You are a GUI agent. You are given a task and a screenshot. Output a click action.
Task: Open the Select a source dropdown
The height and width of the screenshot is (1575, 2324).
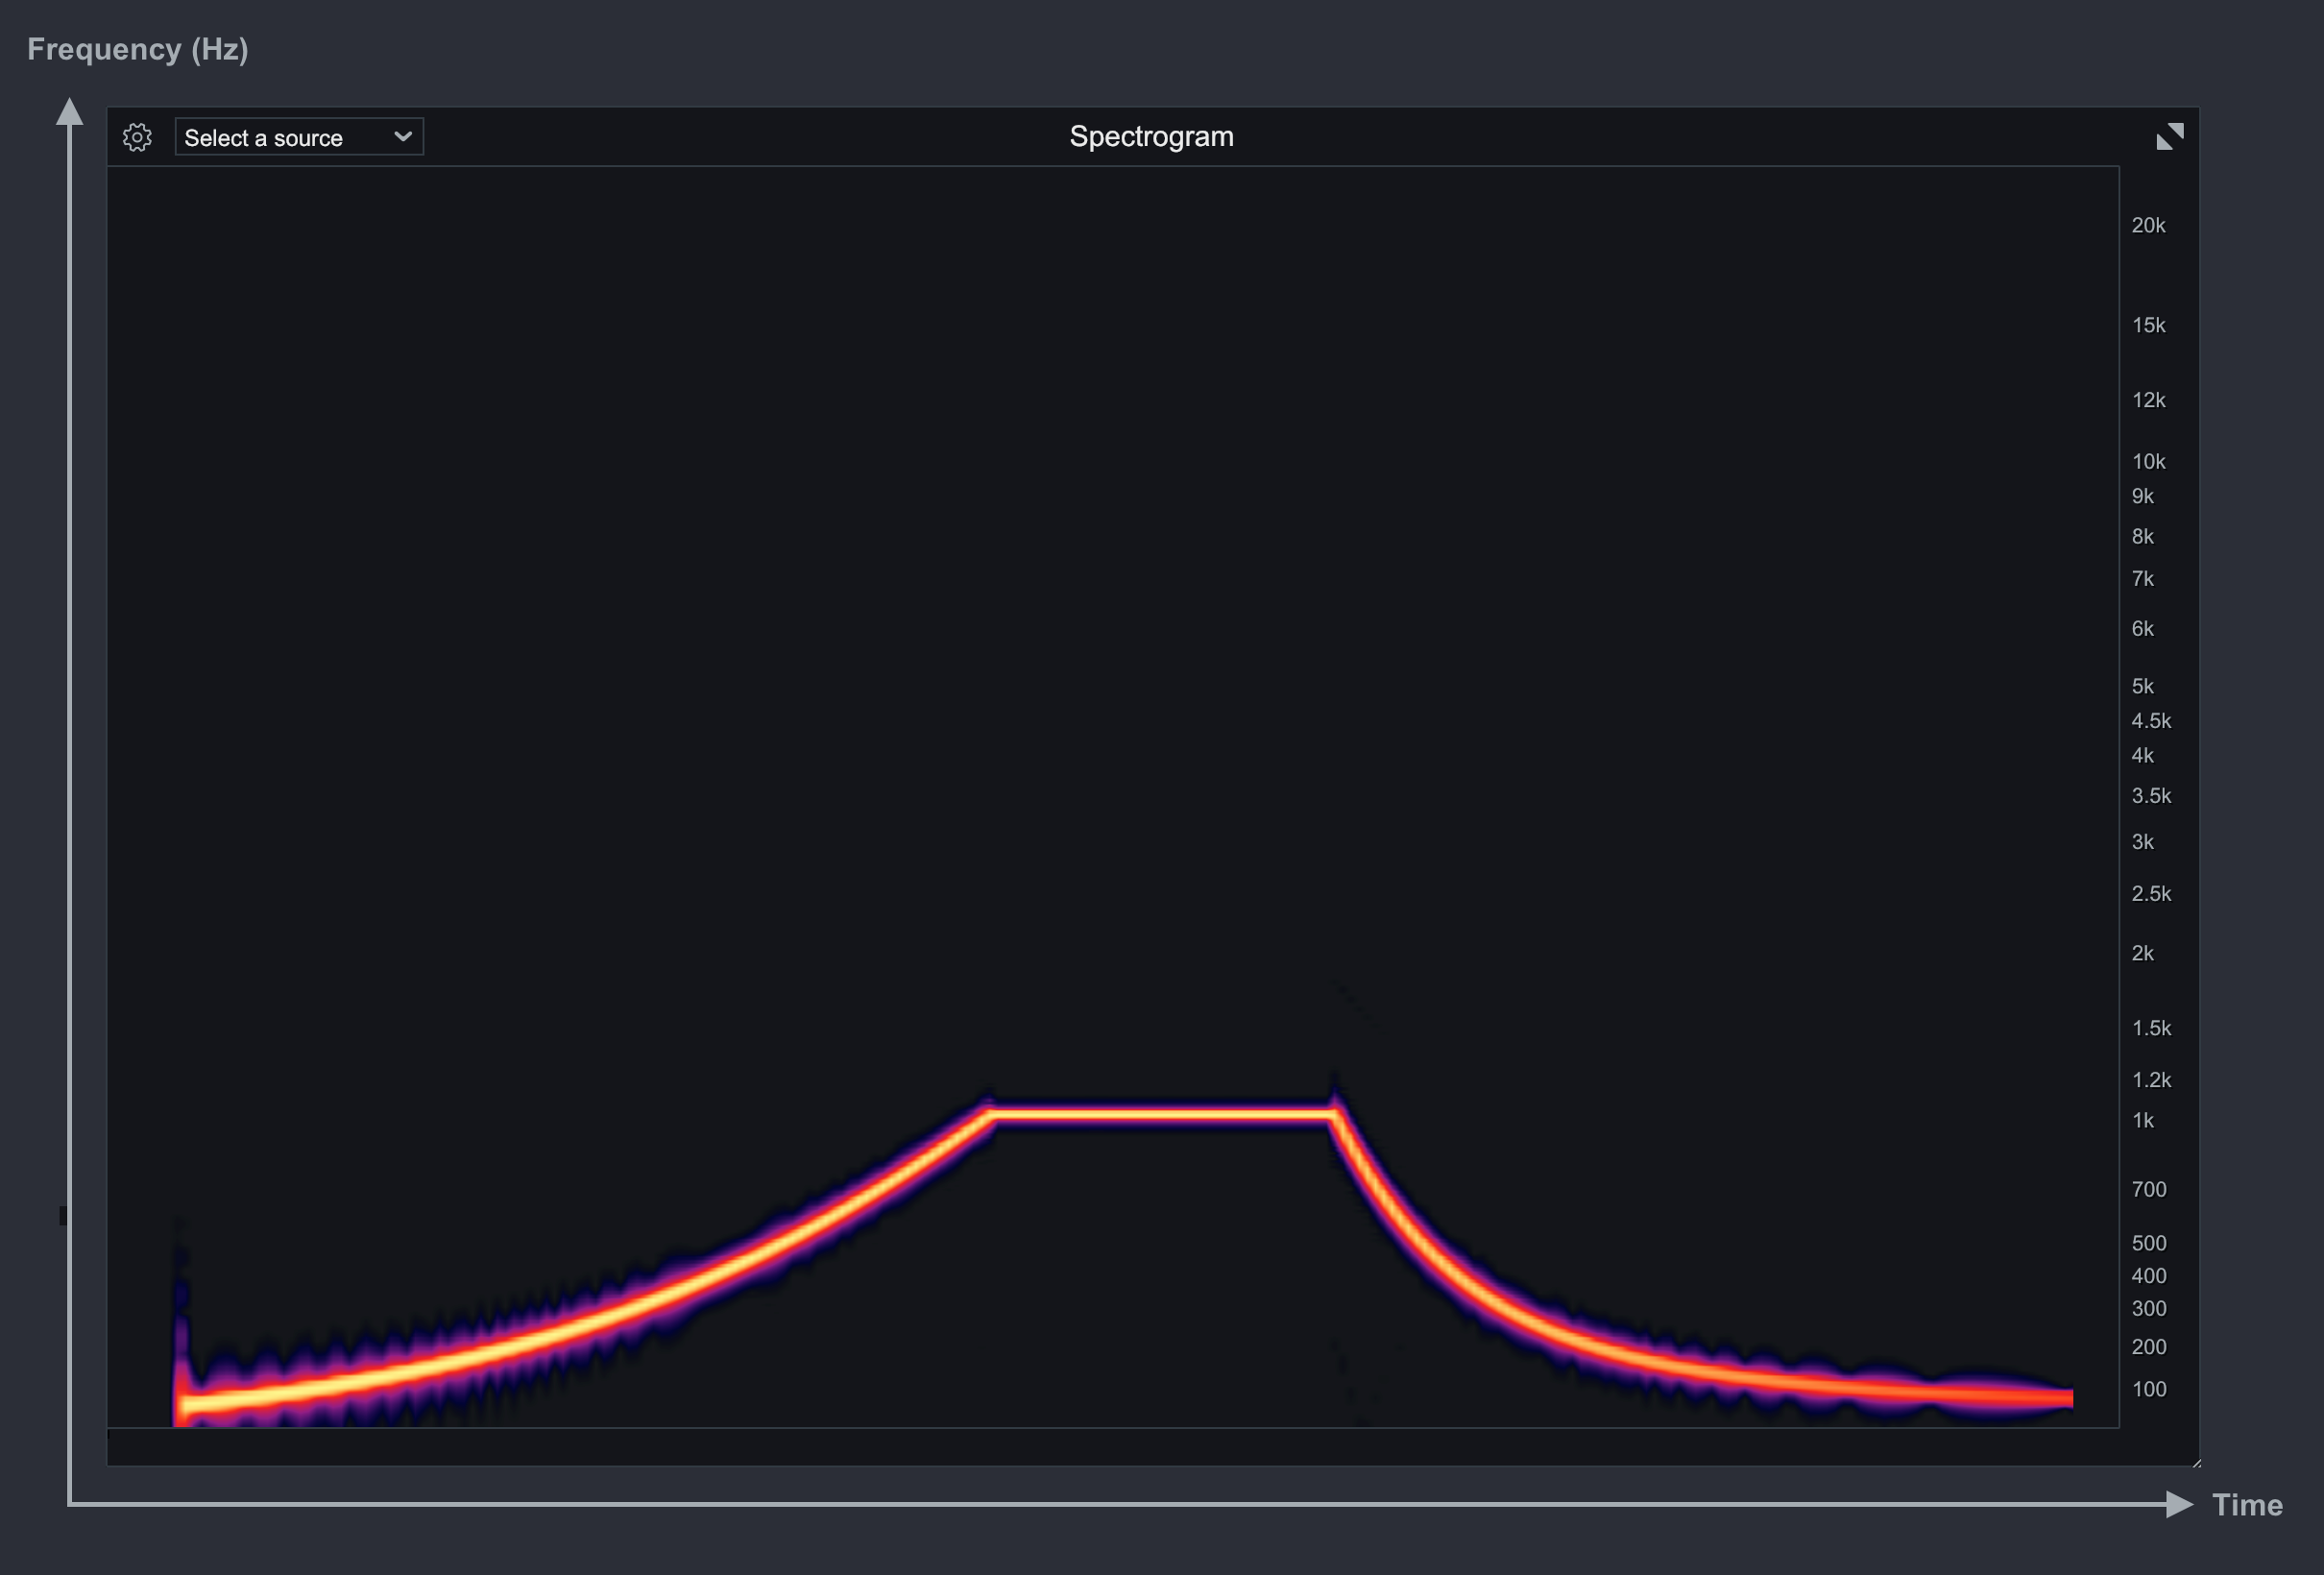pos(298,137)
